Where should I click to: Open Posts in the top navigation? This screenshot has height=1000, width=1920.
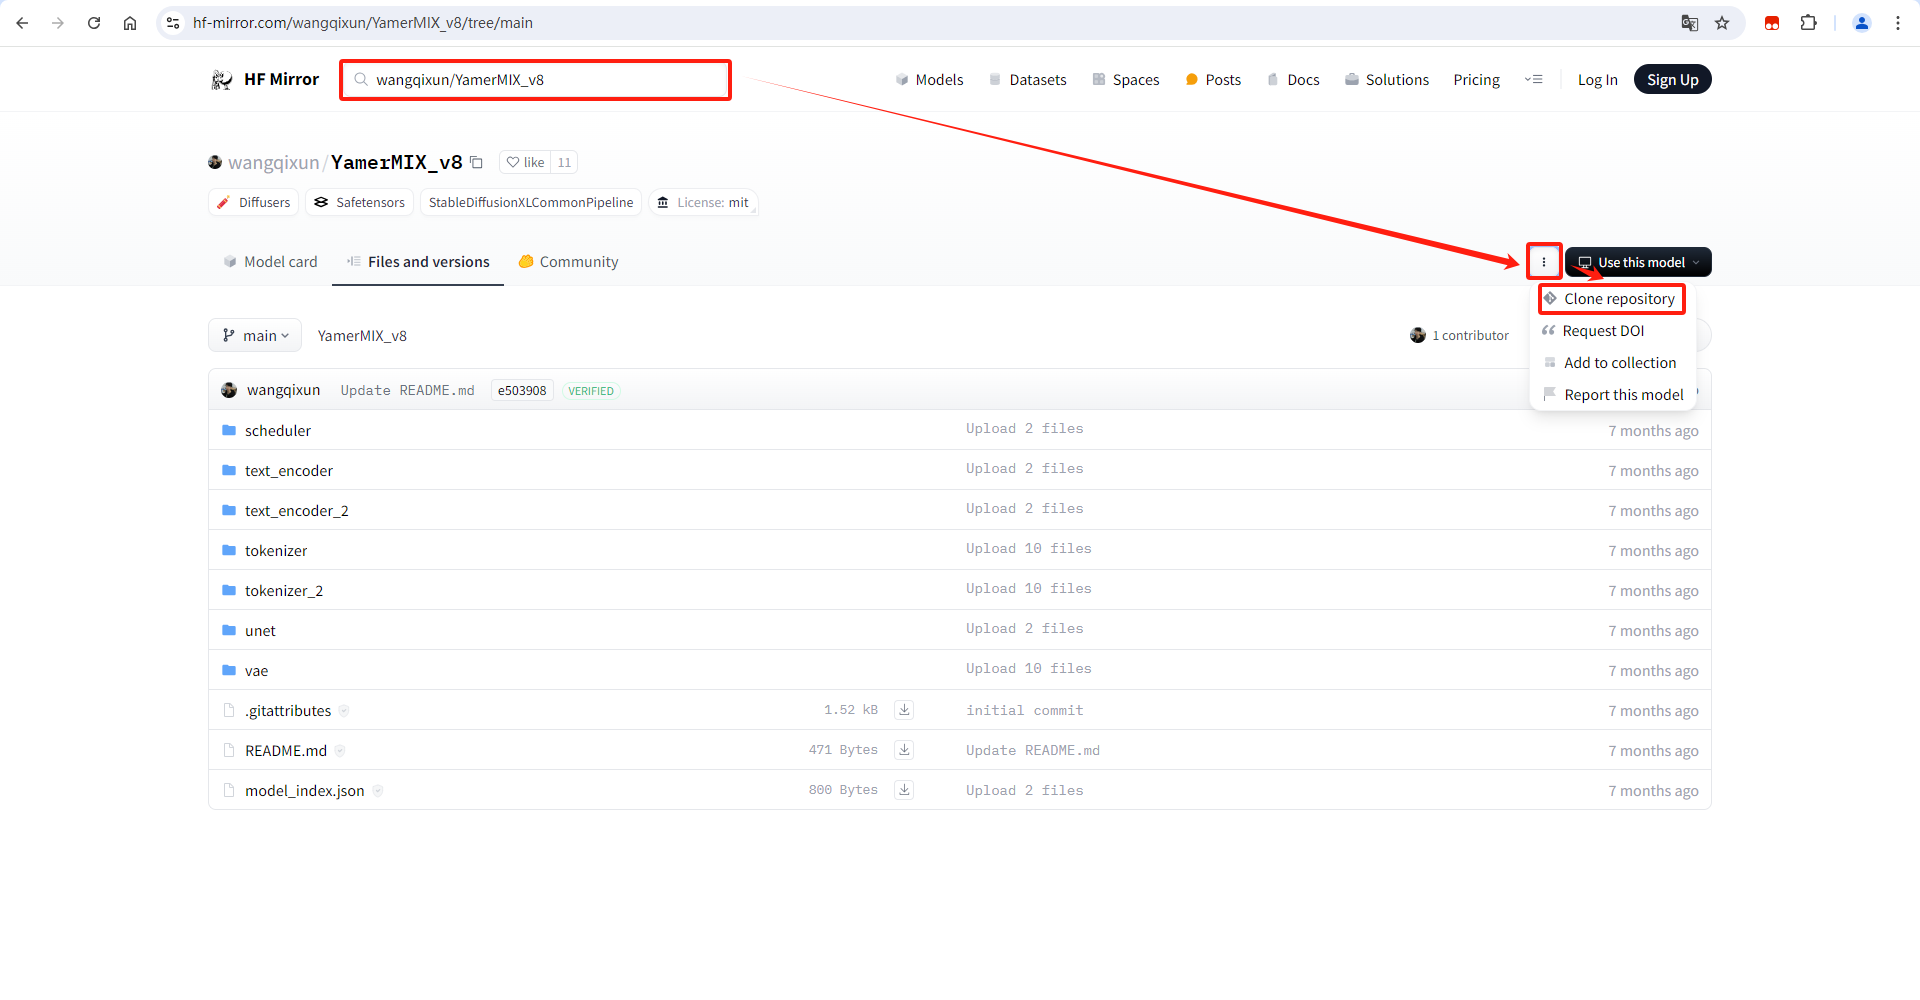(x=1213, y=80)
